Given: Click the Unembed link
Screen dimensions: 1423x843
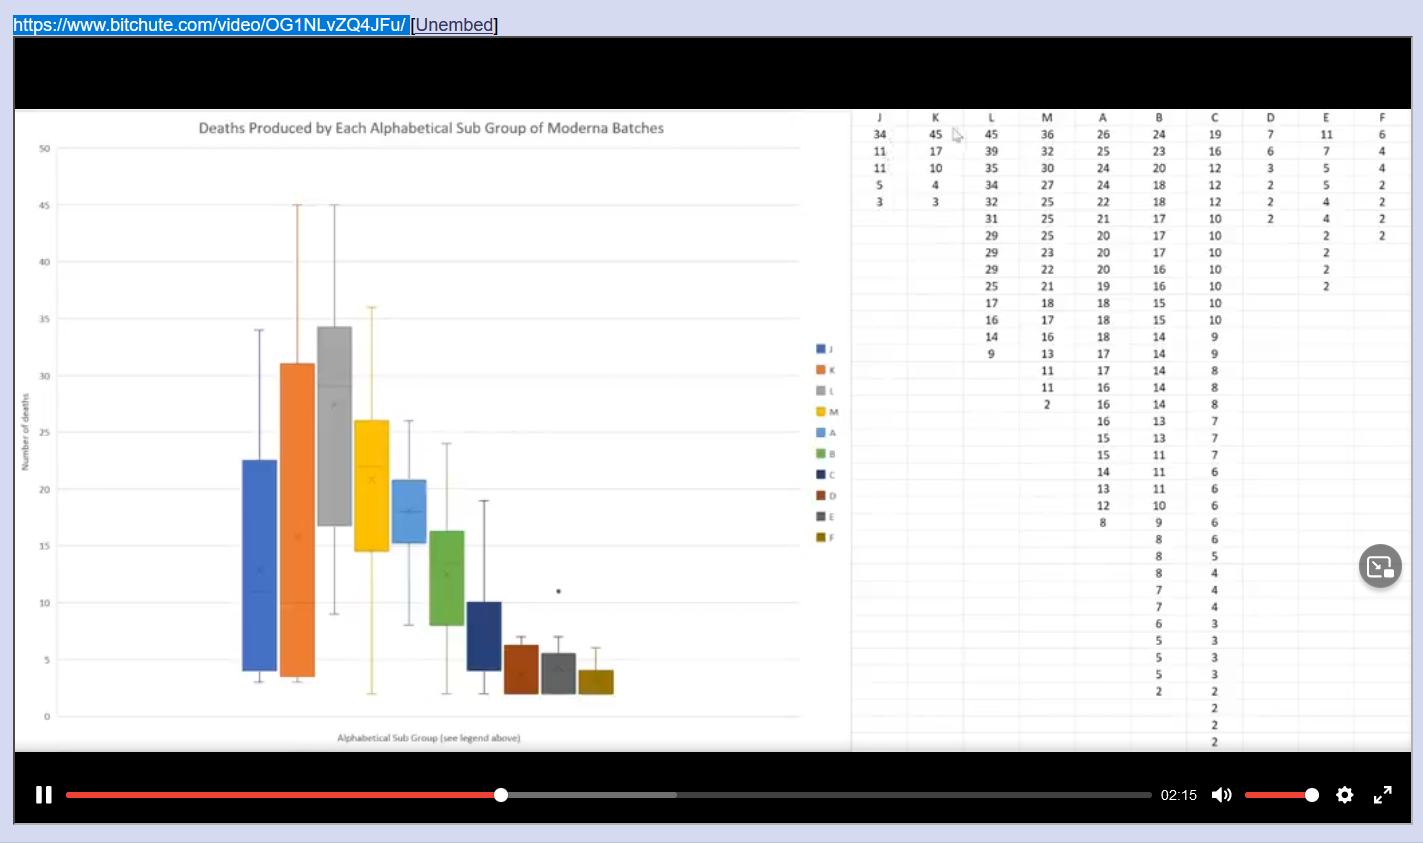Looking at the screenshot, I should click(x=454, y=25).
